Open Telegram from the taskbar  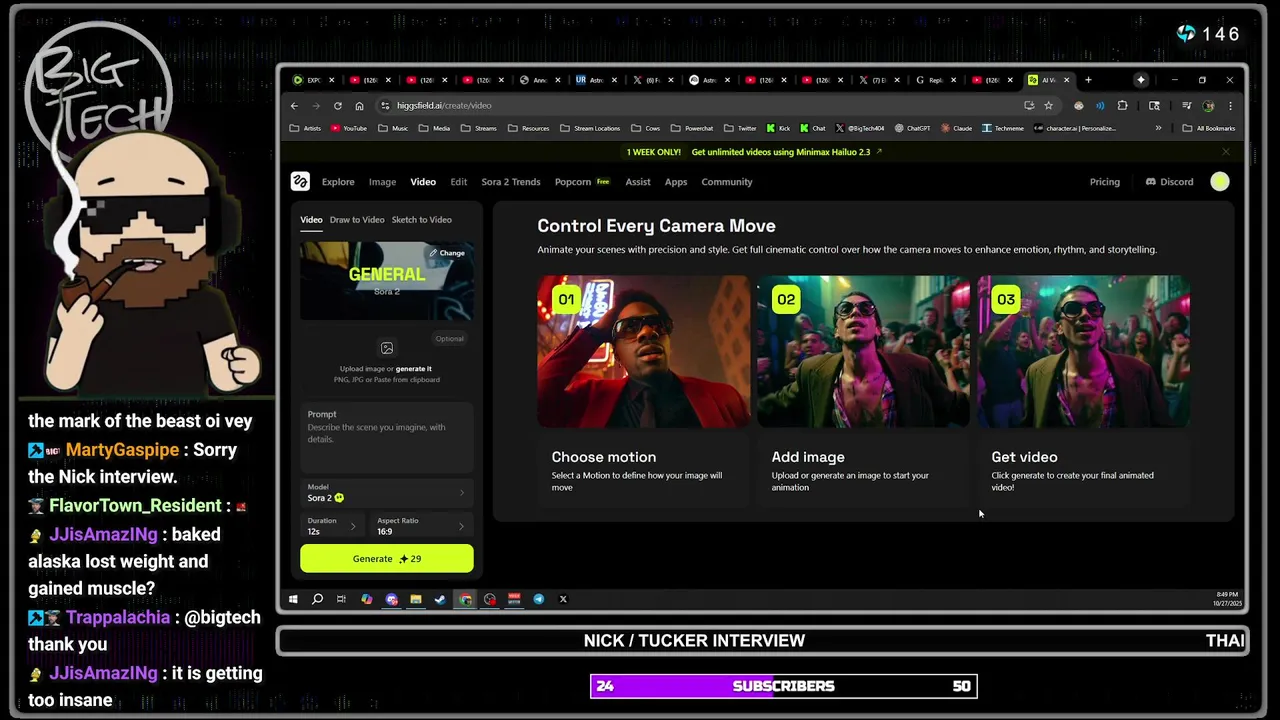(538, 599)
